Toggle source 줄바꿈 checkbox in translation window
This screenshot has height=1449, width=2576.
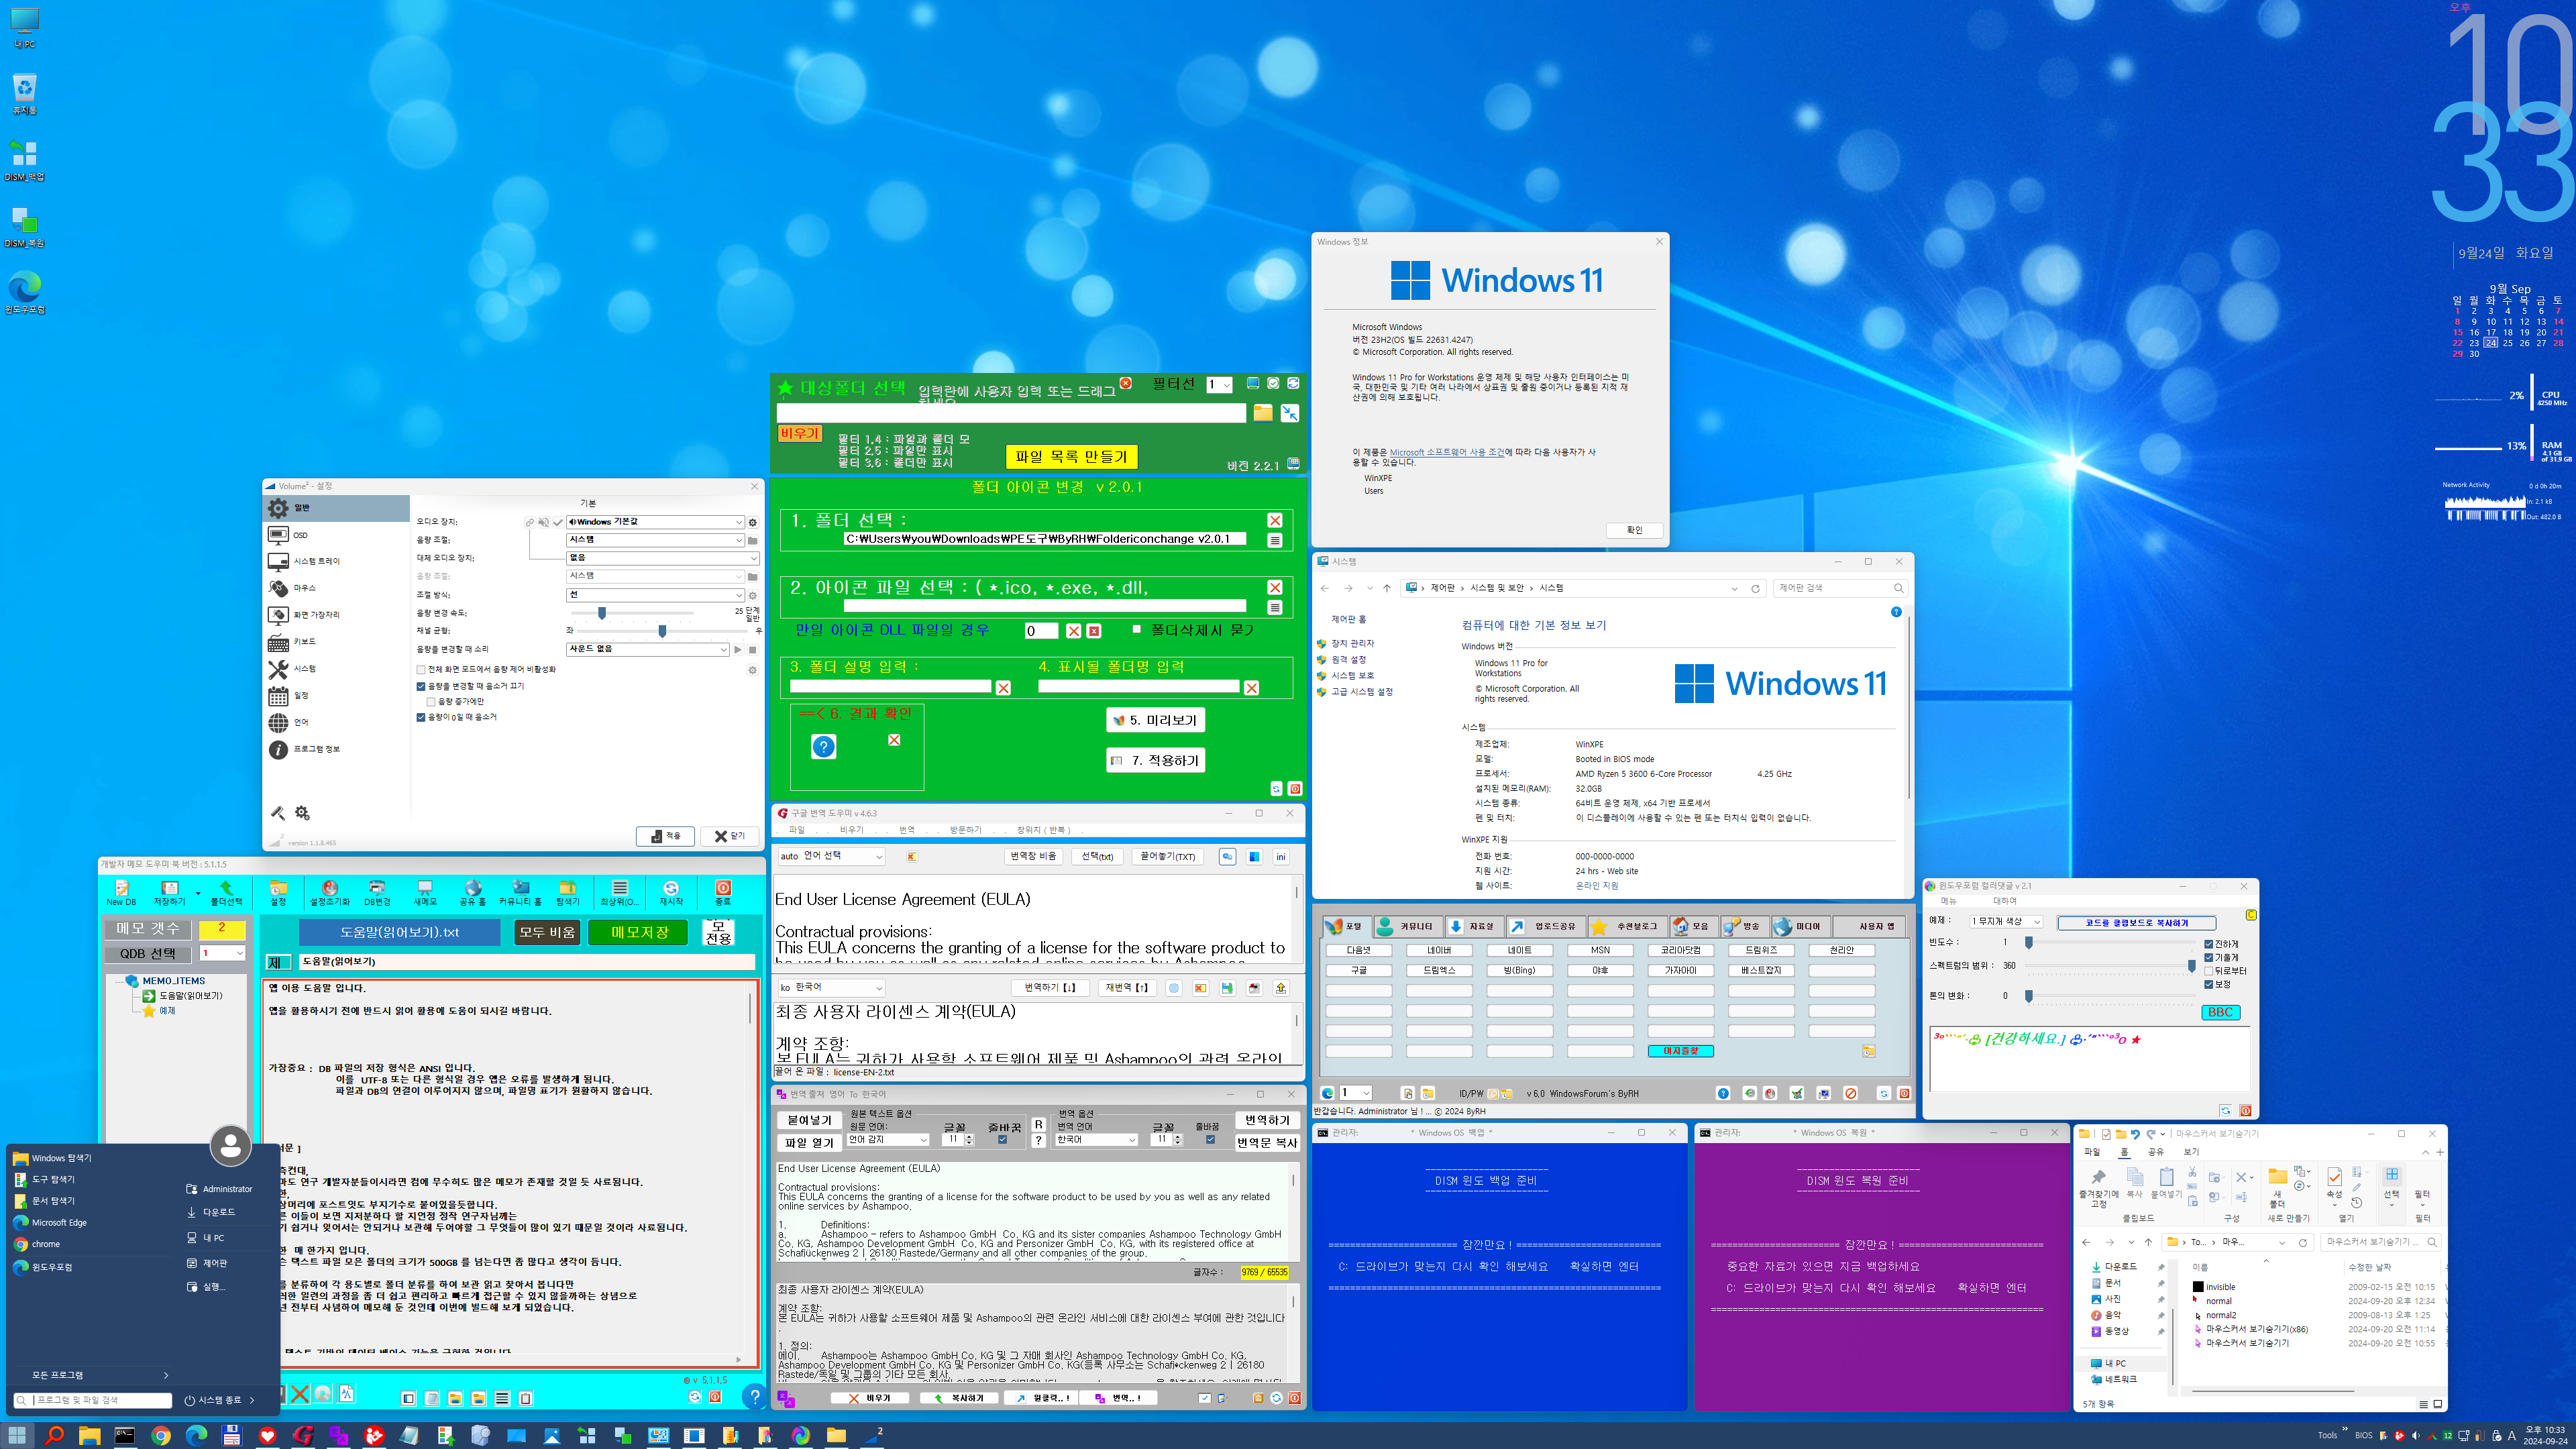[1002, 1139]
